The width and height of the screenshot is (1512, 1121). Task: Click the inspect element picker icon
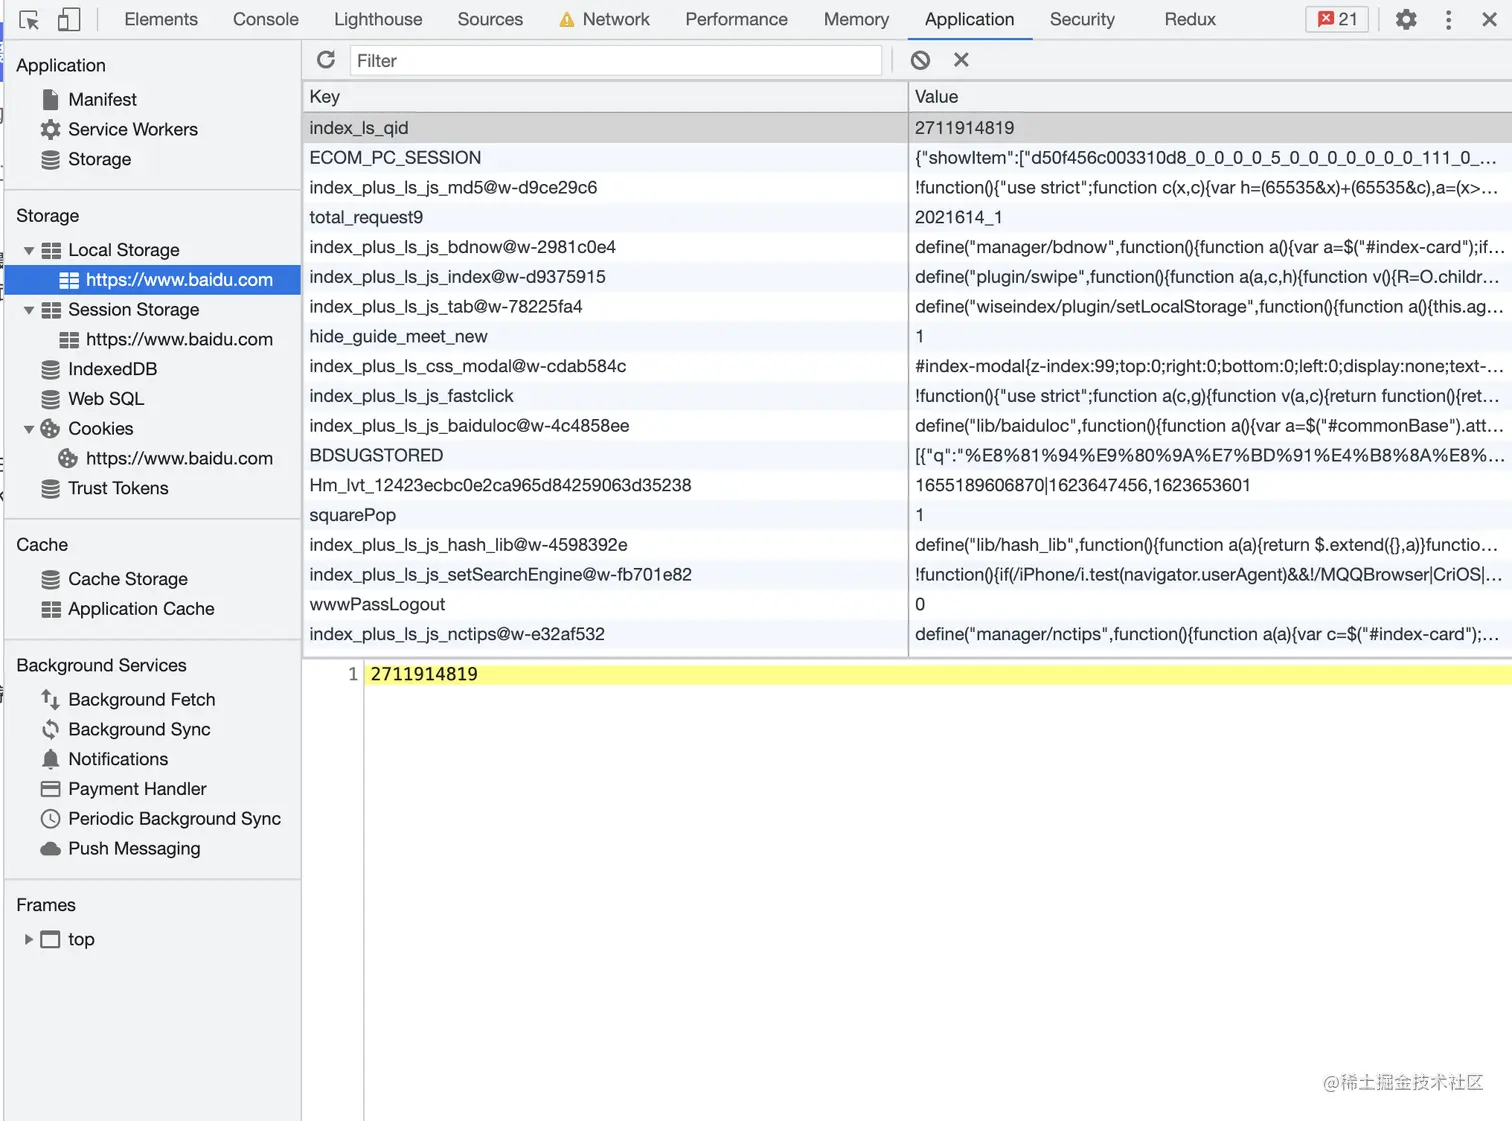tap(29, 19)
